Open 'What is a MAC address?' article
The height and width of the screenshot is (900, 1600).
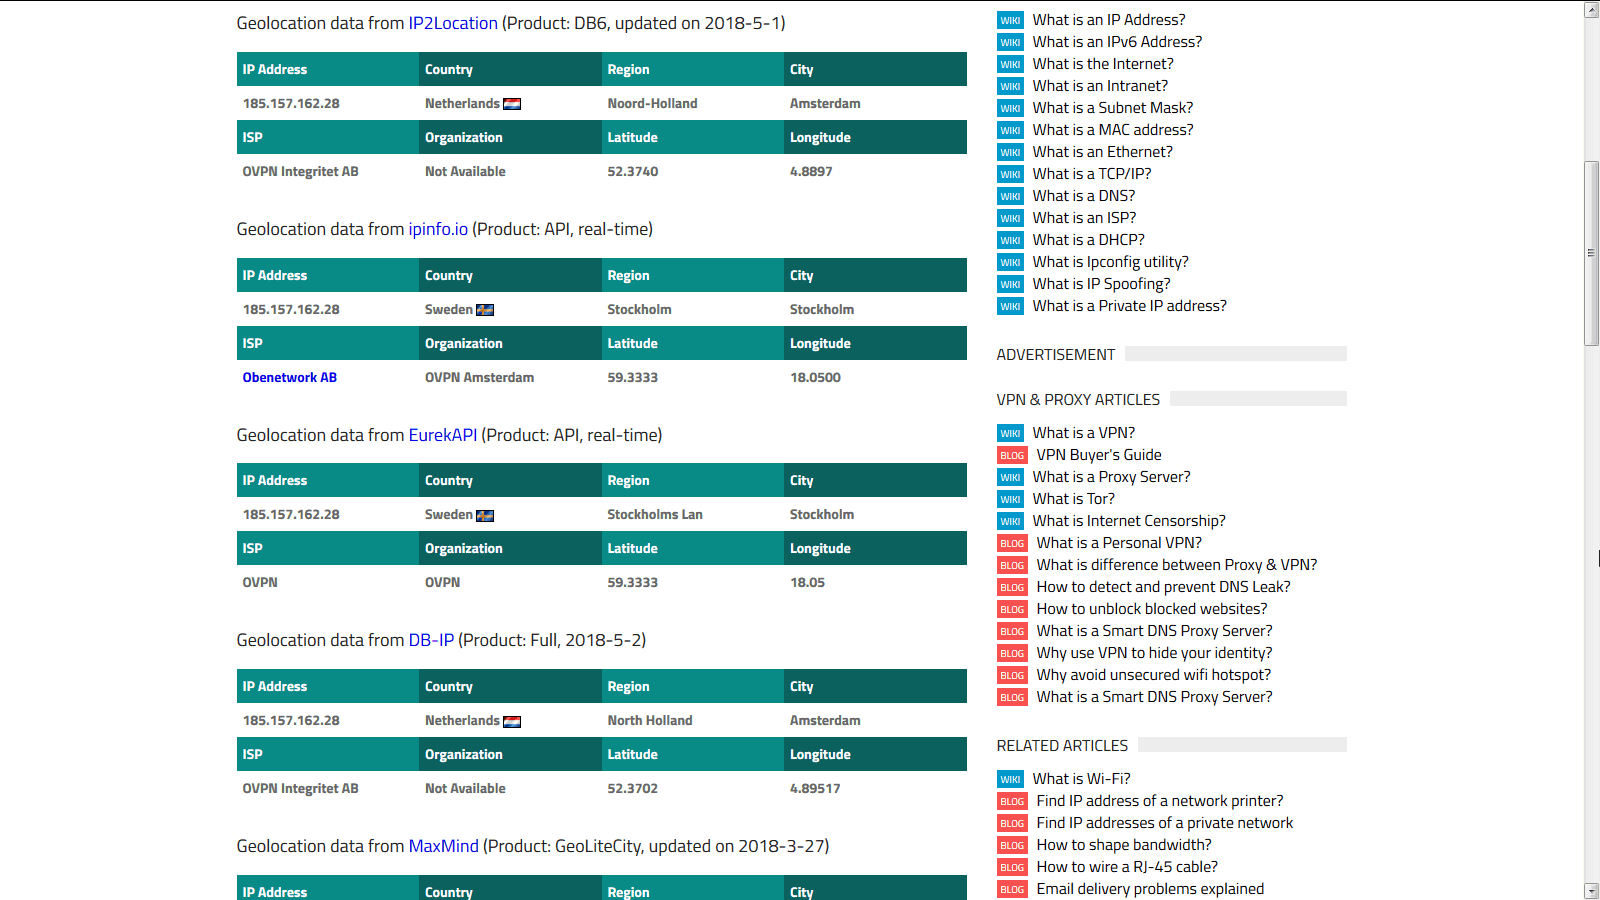click(x=1113, y=130)
